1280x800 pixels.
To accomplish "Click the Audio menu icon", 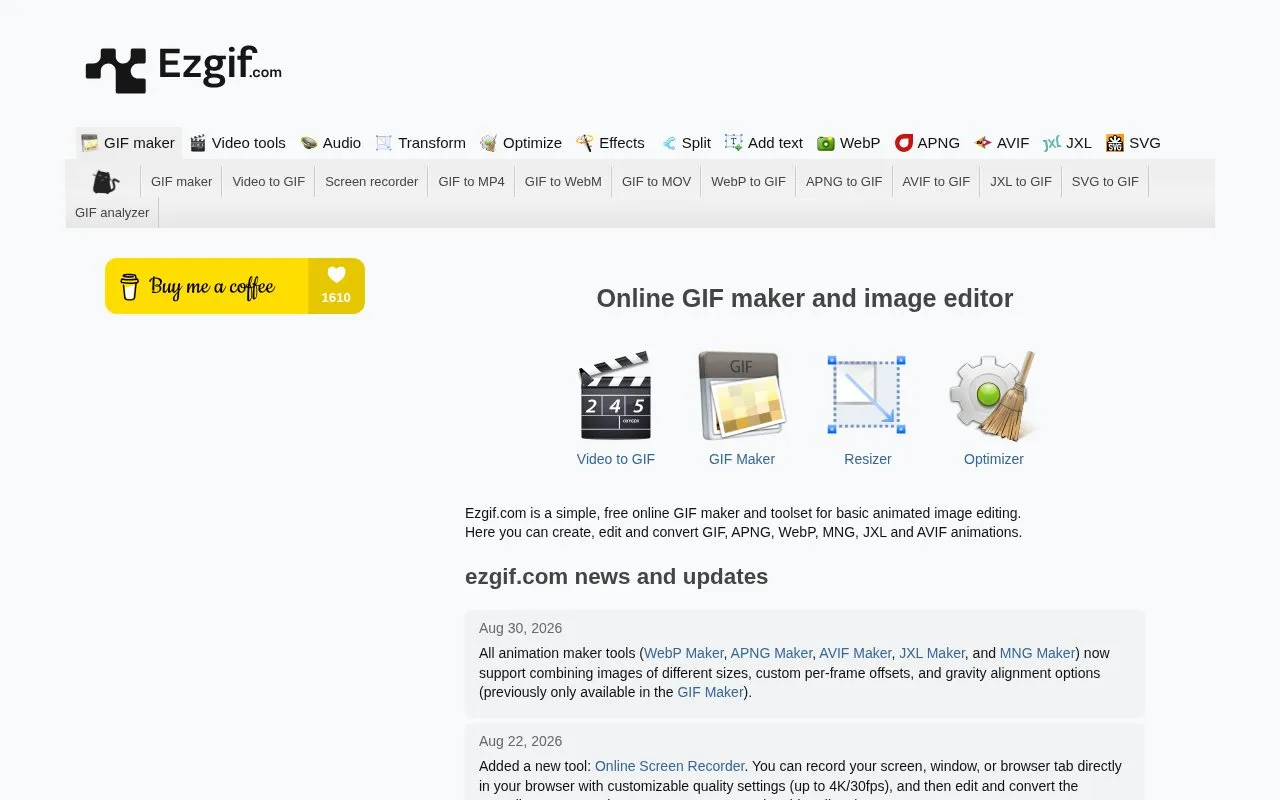I will 309,143.
